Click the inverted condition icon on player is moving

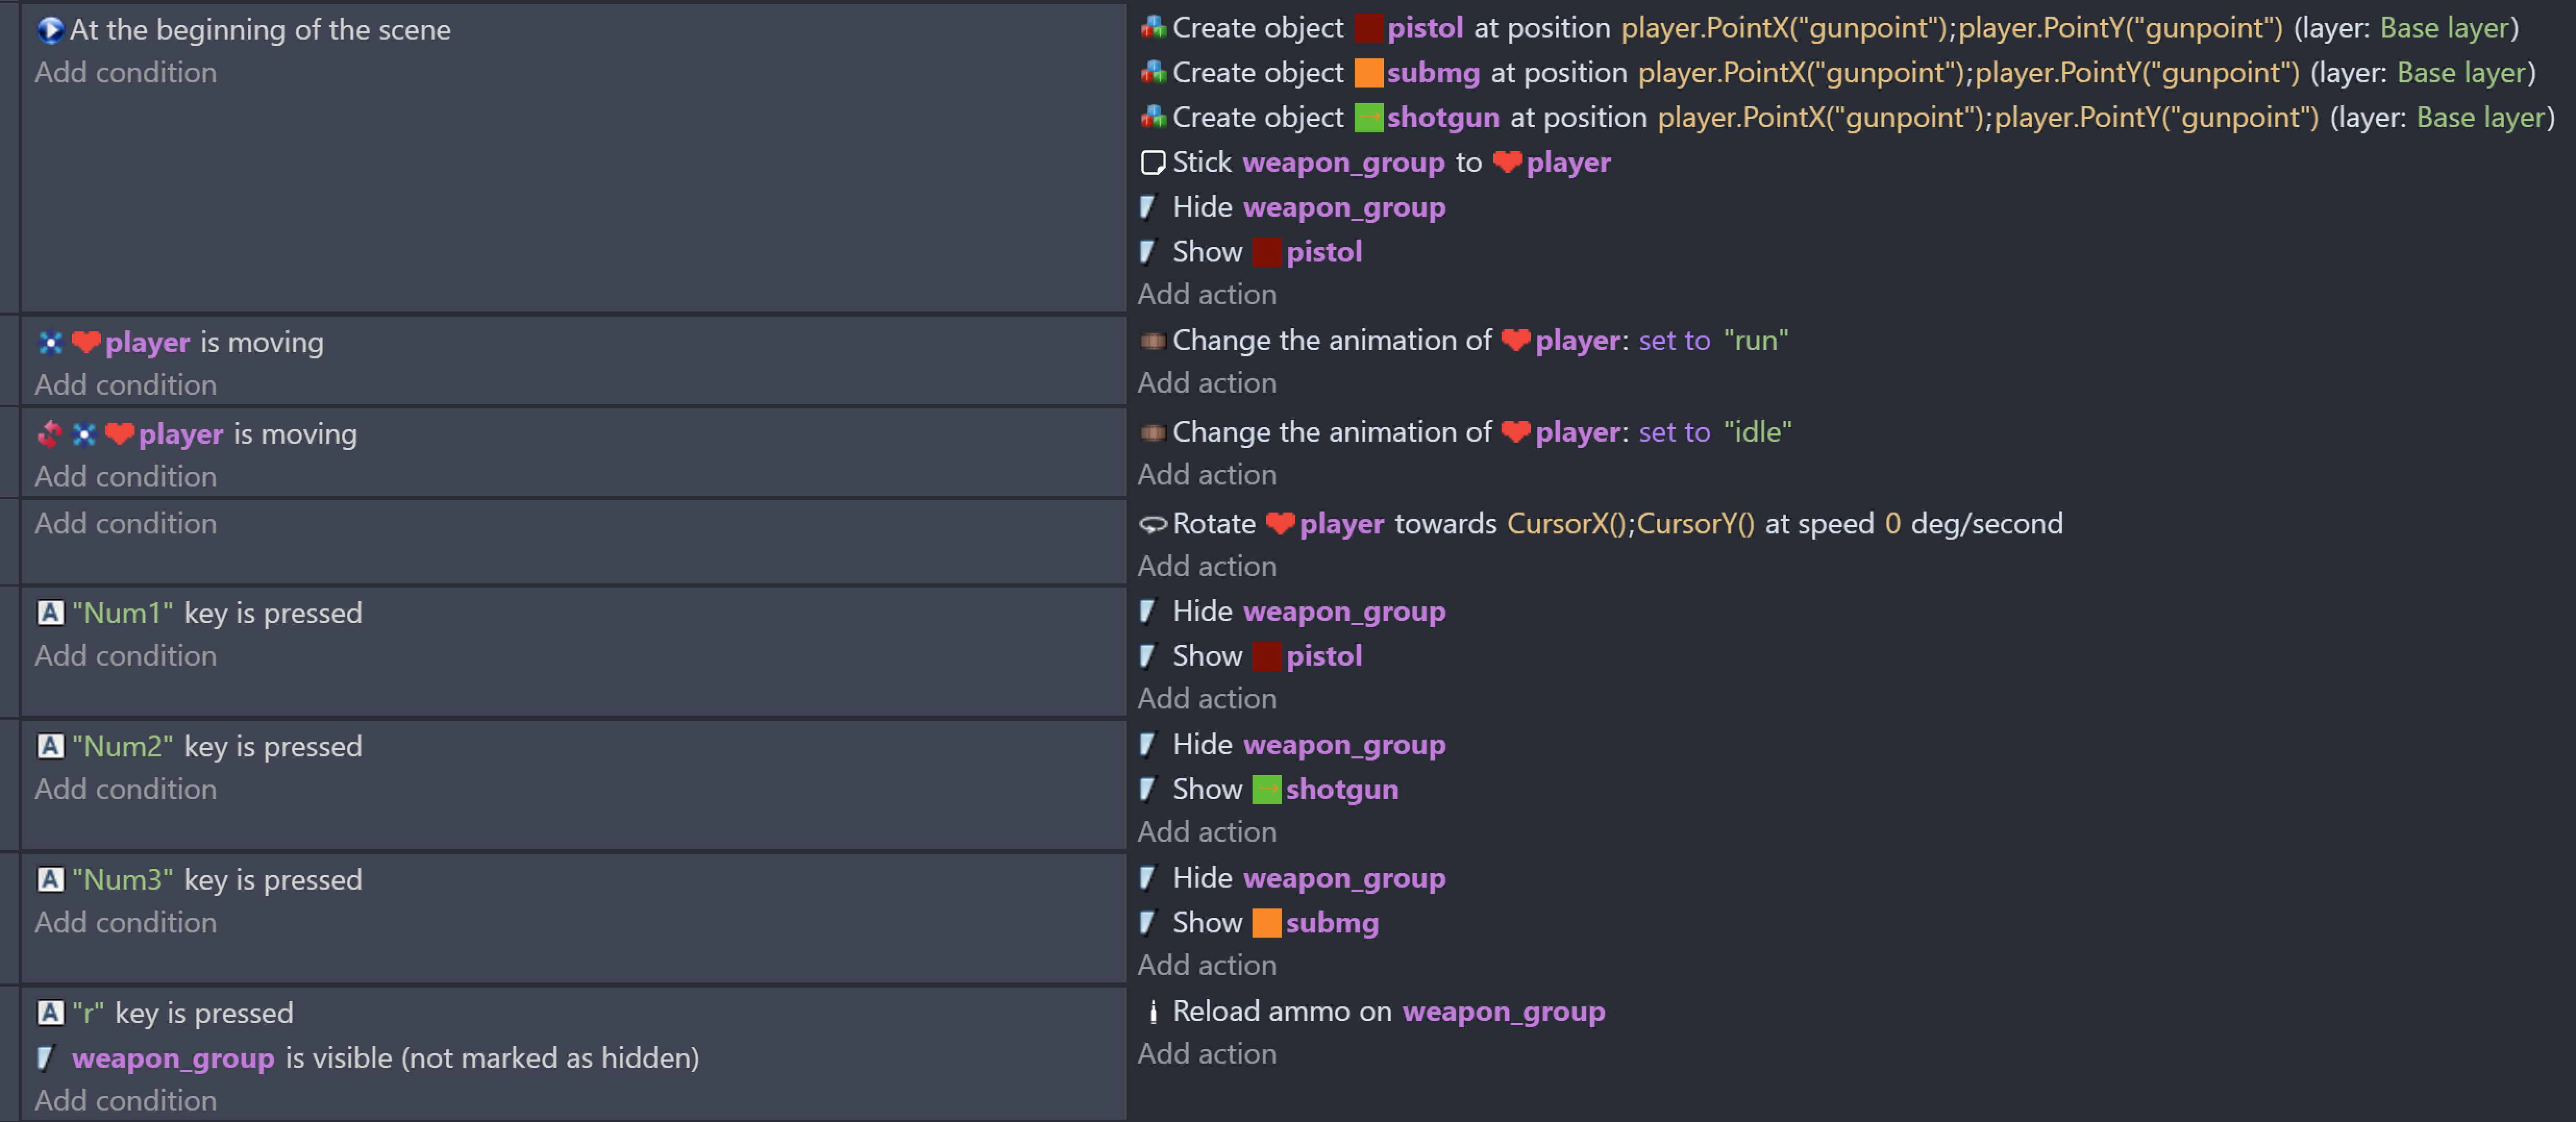[49, 434]
